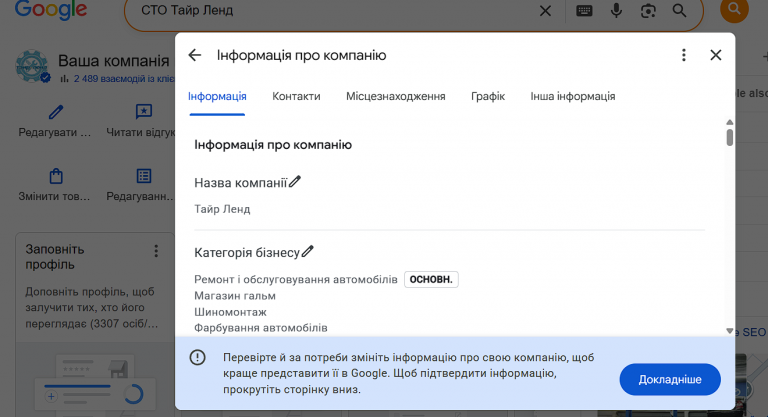Click the Назва компанії field label
768x417 pixels.
pos(240,183)
